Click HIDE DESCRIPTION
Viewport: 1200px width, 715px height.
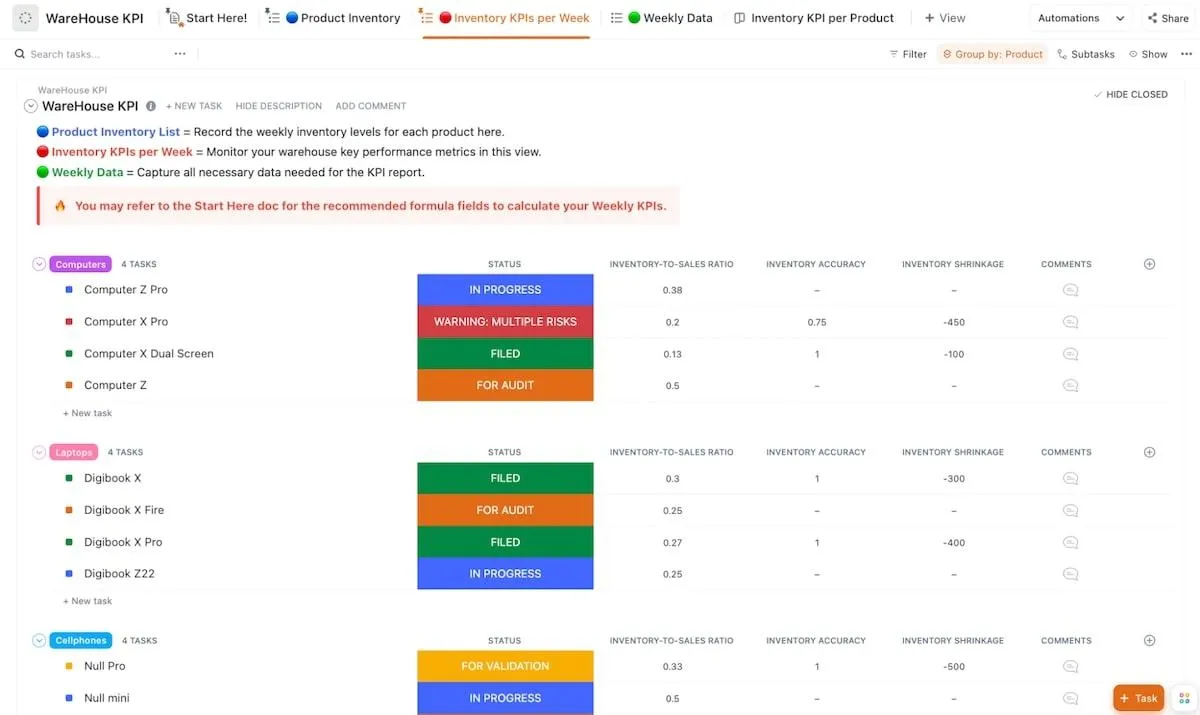[x=279, y=106]
